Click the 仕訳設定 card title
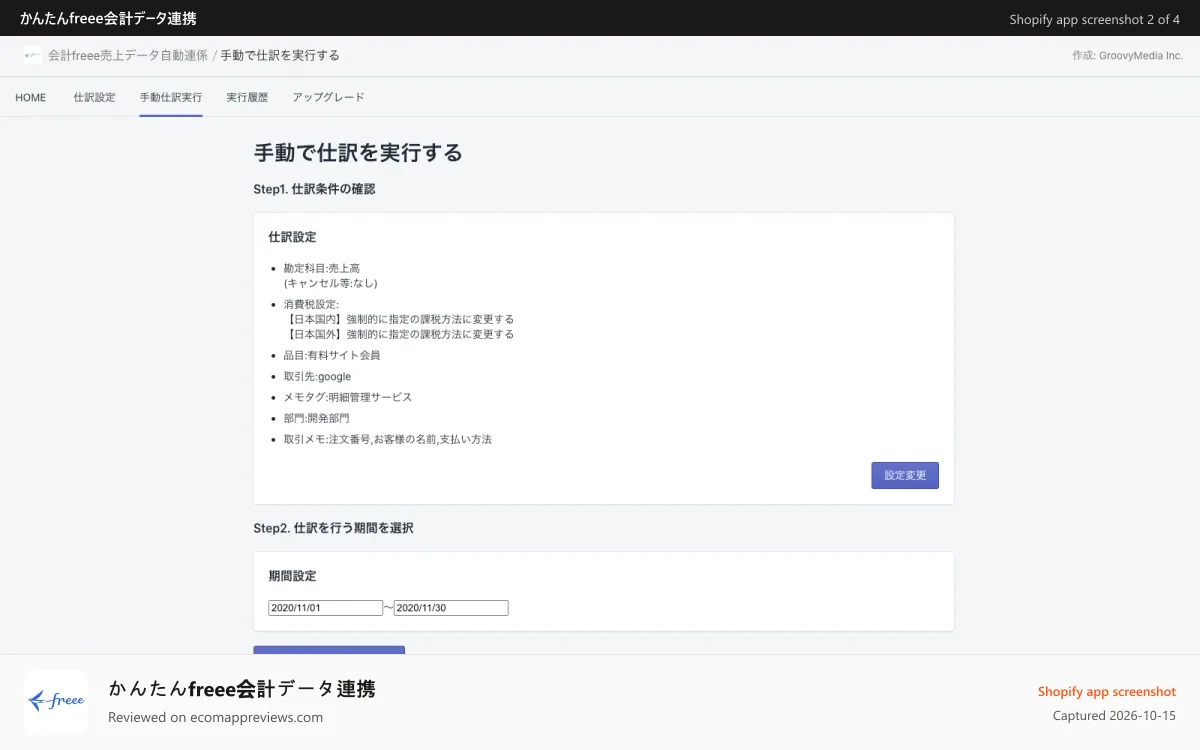 tap(292, 237)
